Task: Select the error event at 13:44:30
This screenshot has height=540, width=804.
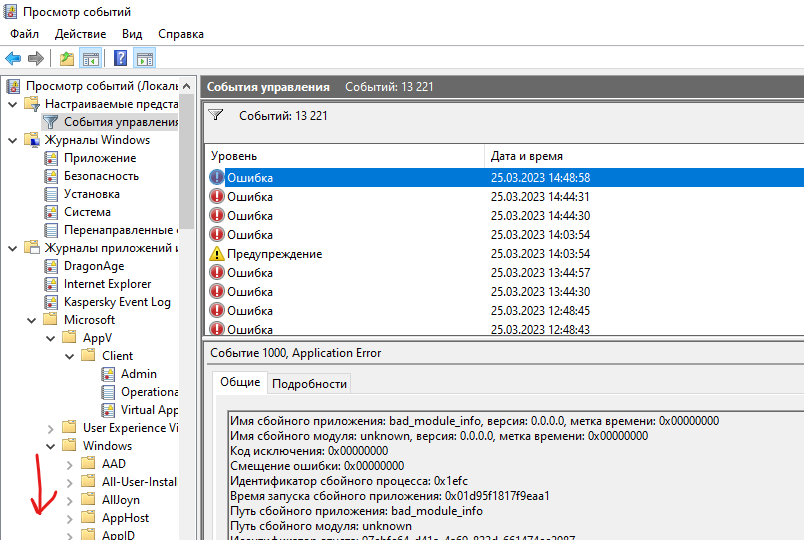Action: (x=505, y=291)
